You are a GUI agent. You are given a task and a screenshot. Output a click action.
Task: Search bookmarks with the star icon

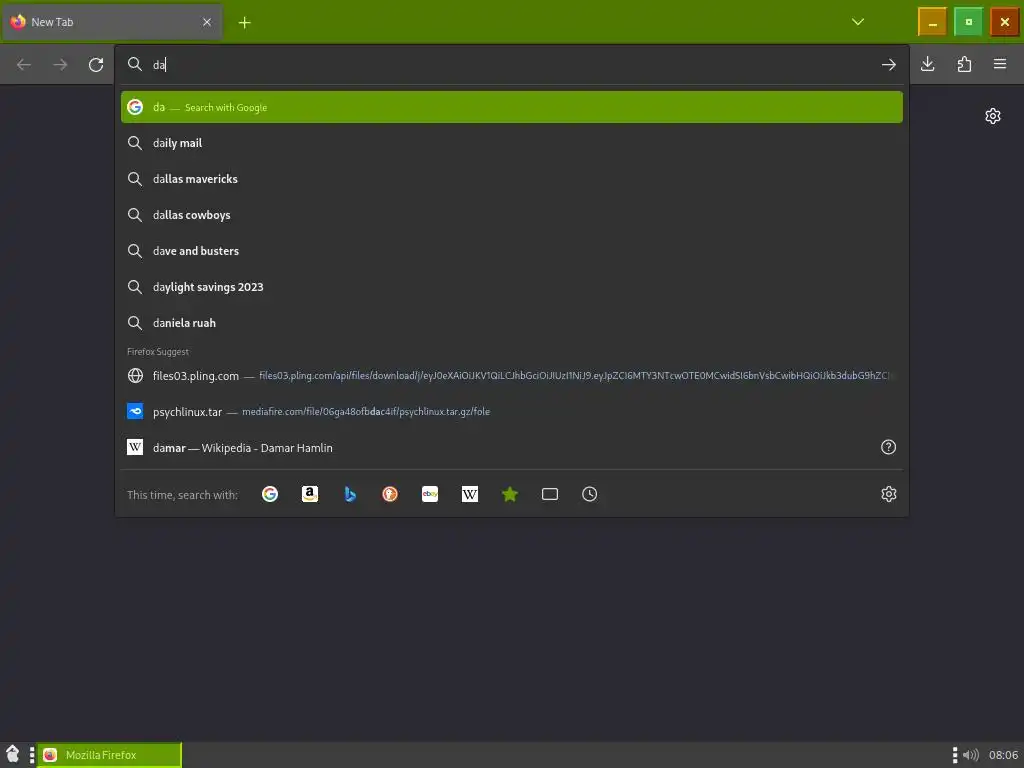coord(509,494)
